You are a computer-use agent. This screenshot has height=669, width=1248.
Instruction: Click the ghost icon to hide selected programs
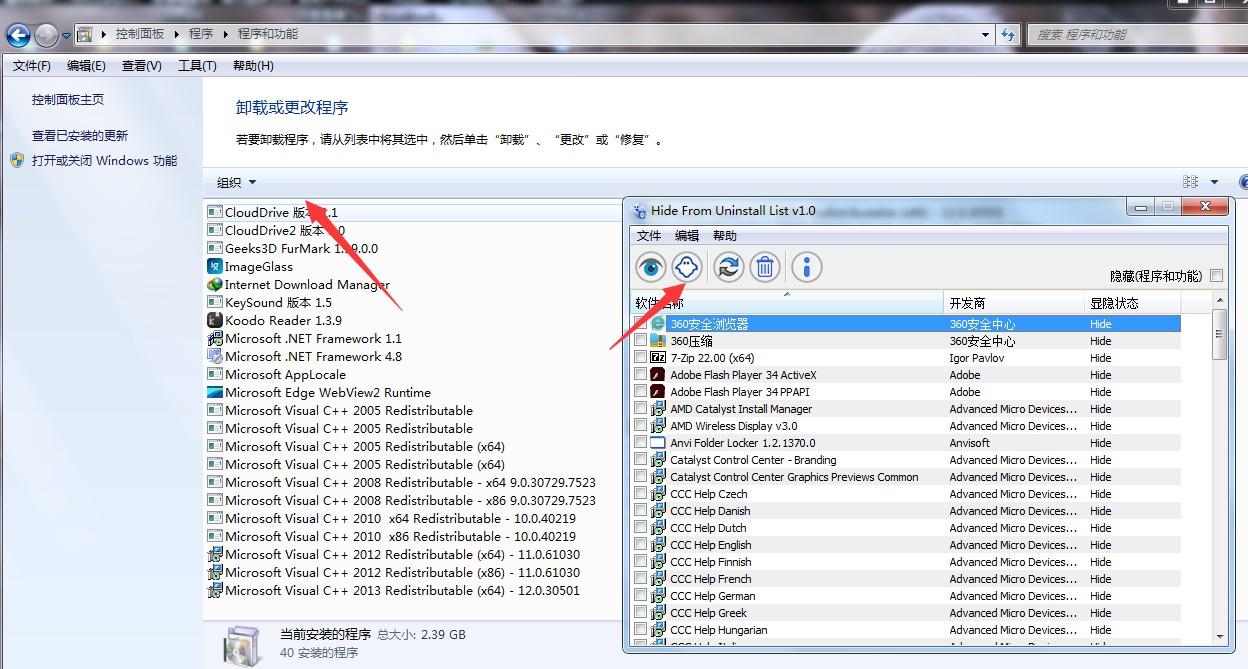click(x=687, y=267)
